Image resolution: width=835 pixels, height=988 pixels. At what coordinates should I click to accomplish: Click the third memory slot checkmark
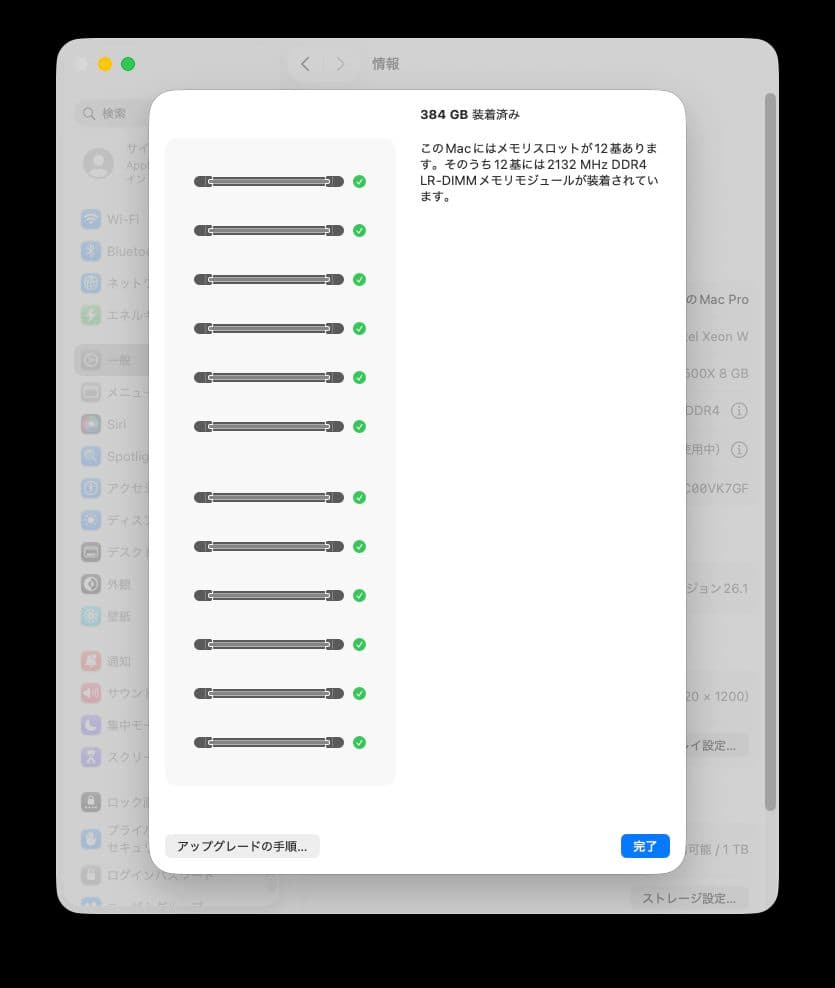click(x=359, y=279)
